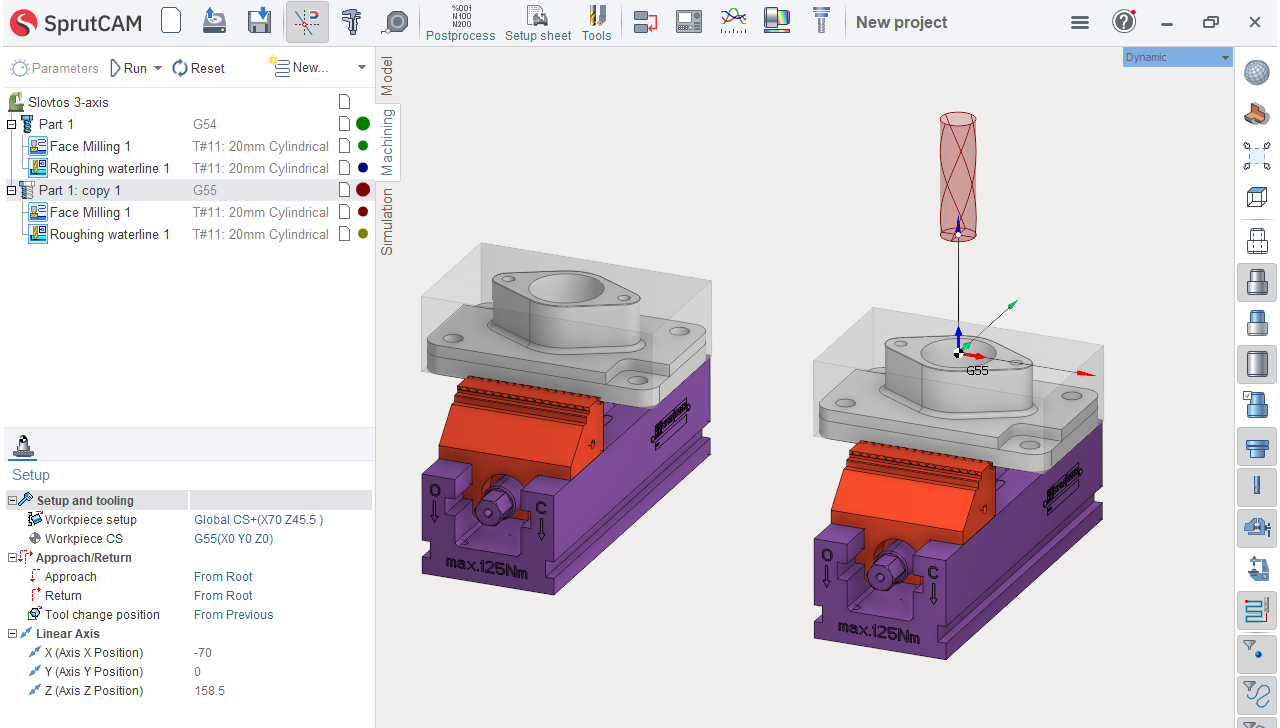Viewport: 1280px width, 728px height.
Task: Select Roughing waterline 1 under Part 1
Action: click(x=110, y=168)
